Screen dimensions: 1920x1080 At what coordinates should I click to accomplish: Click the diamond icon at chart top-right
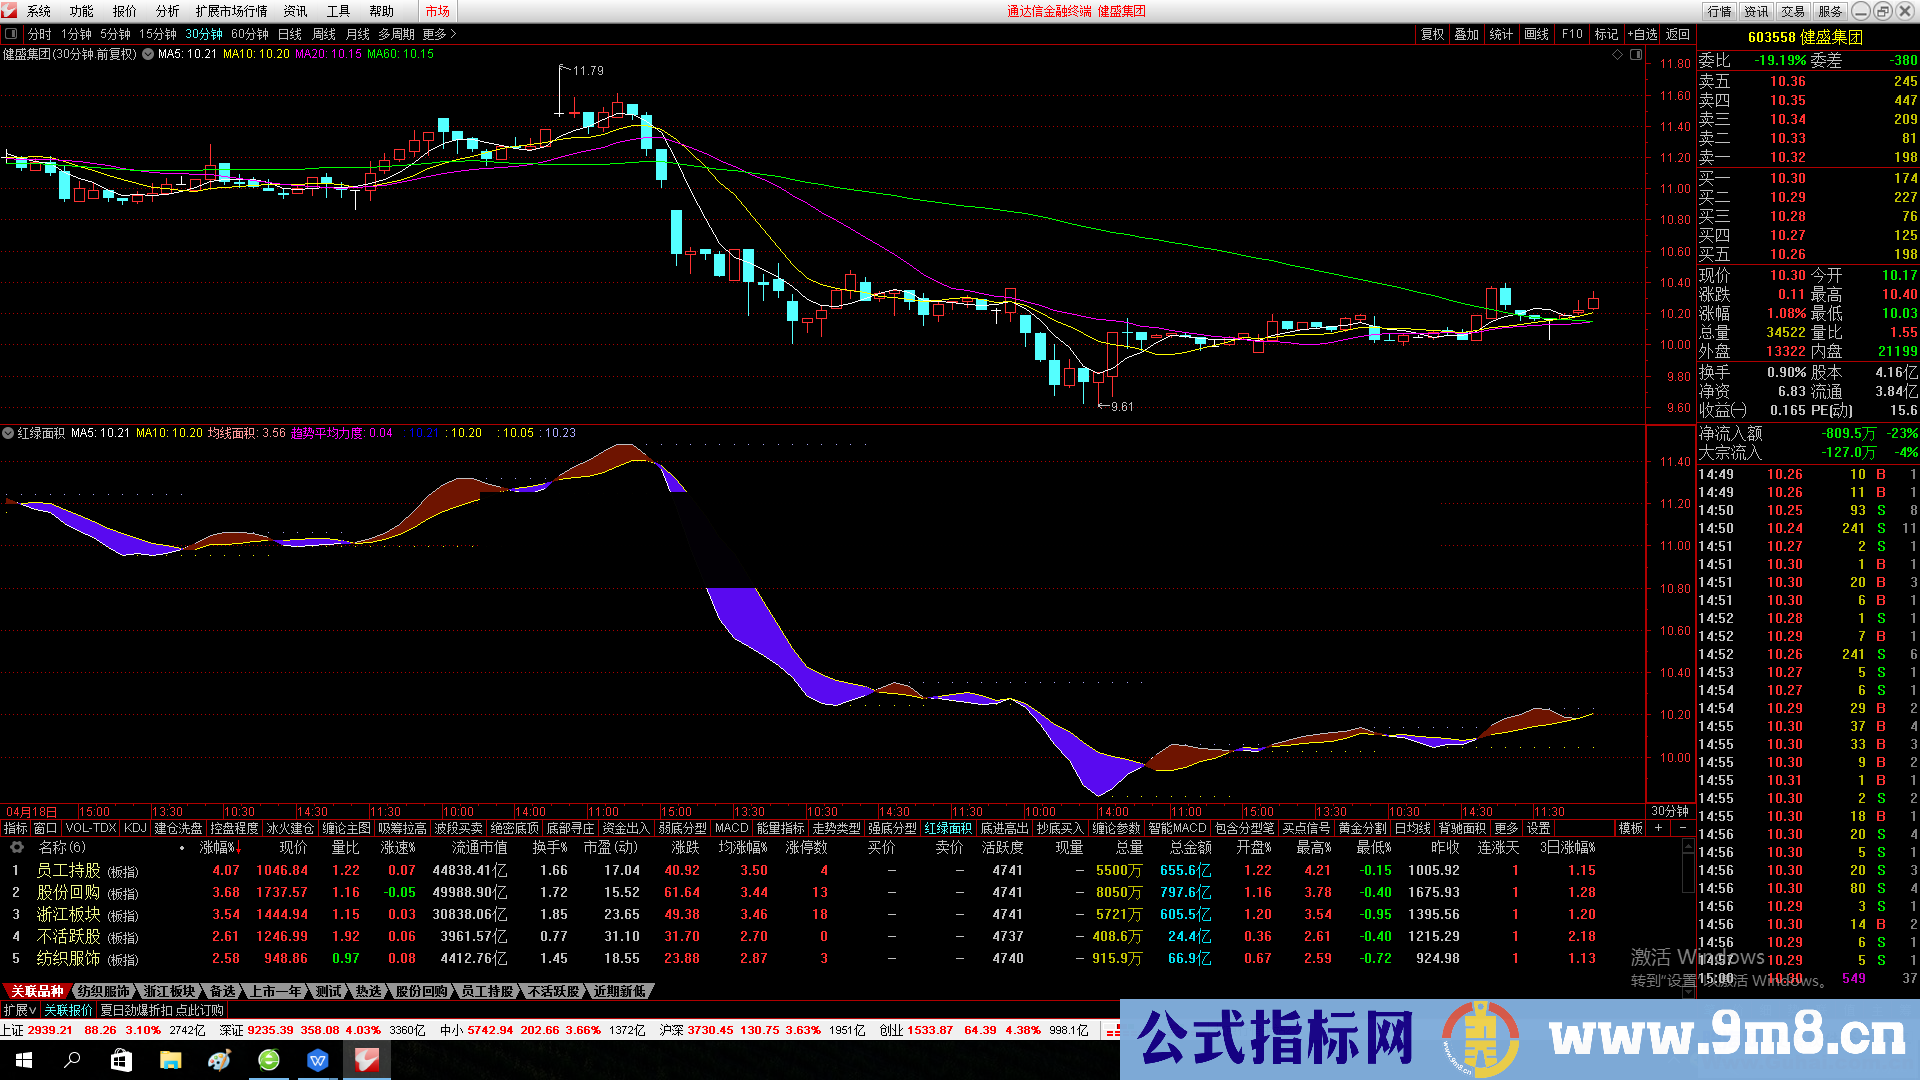tap(1617, 55)
